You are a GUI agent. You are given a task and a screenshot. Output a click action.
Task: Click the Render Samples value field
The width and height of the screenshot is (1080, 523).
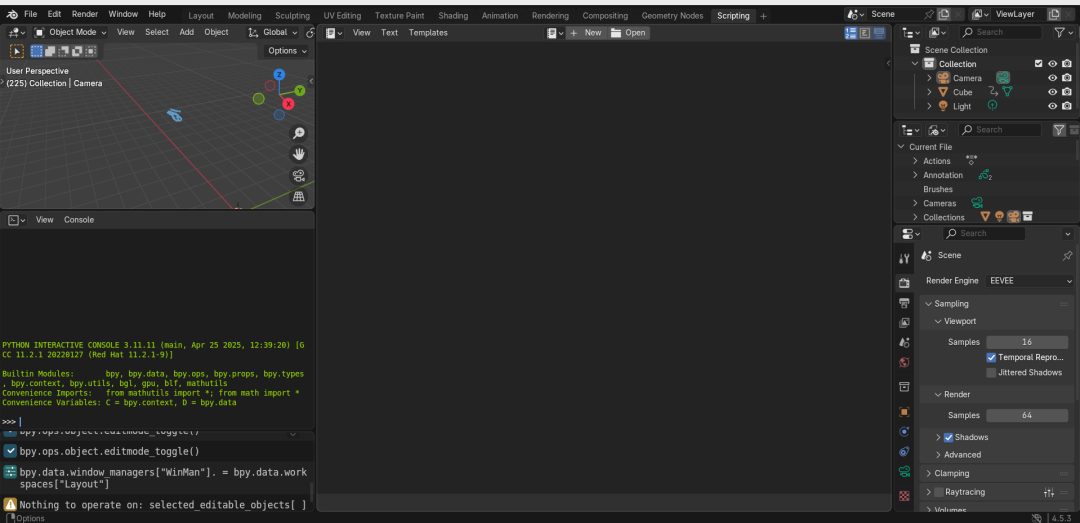(1027, 416)
